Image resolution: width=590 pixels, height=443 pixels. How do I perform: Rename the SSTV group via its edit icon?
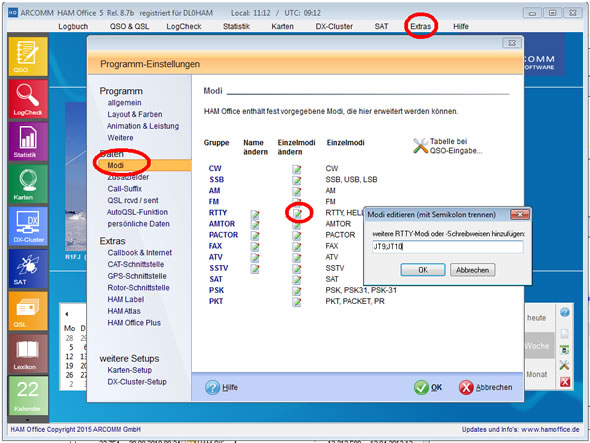click(255, 269)
